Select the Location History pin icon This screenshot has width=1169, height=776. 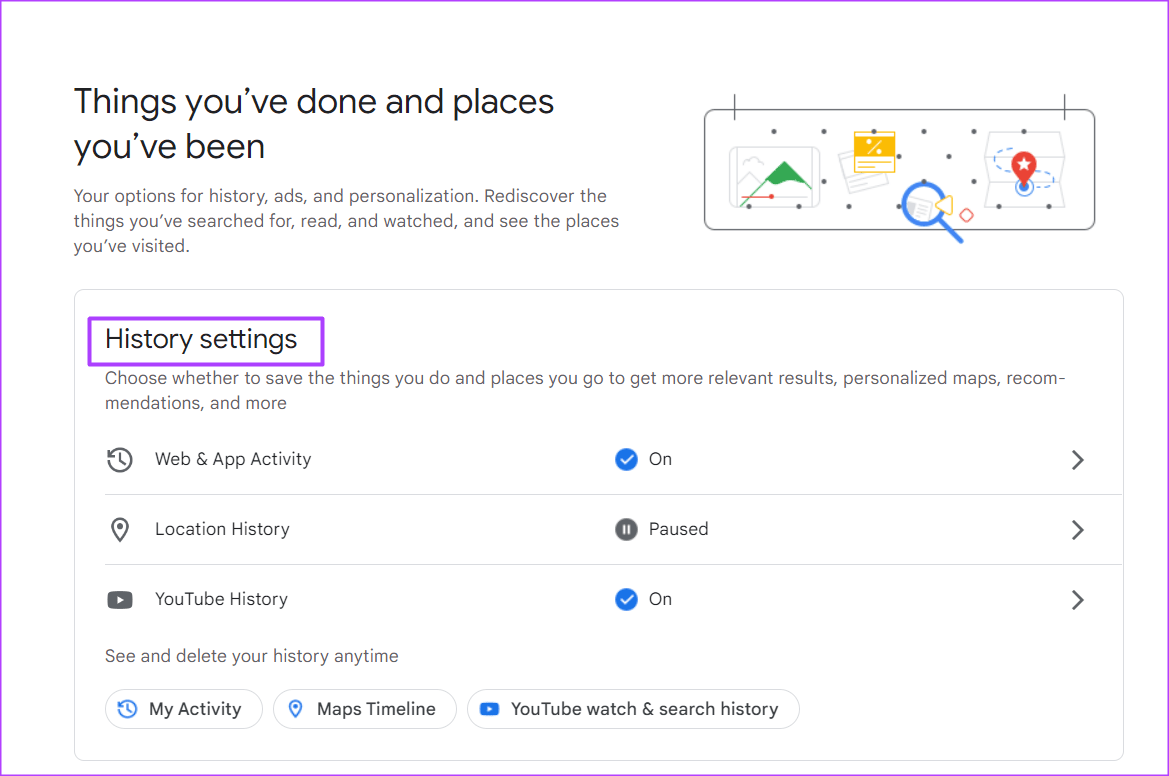pyautogui.click(x=120, y=530)
